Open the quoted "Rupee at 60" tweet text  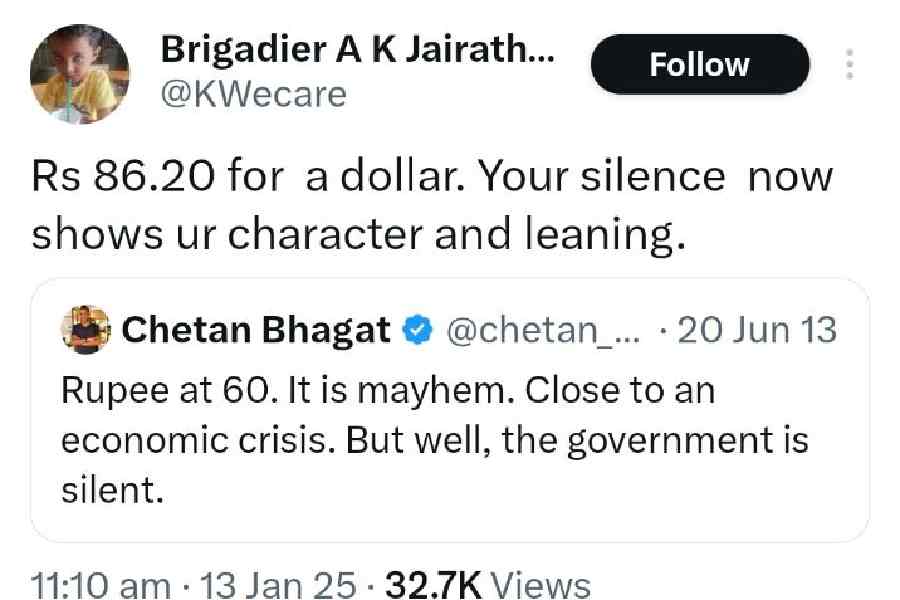click(x=388, y=392)
